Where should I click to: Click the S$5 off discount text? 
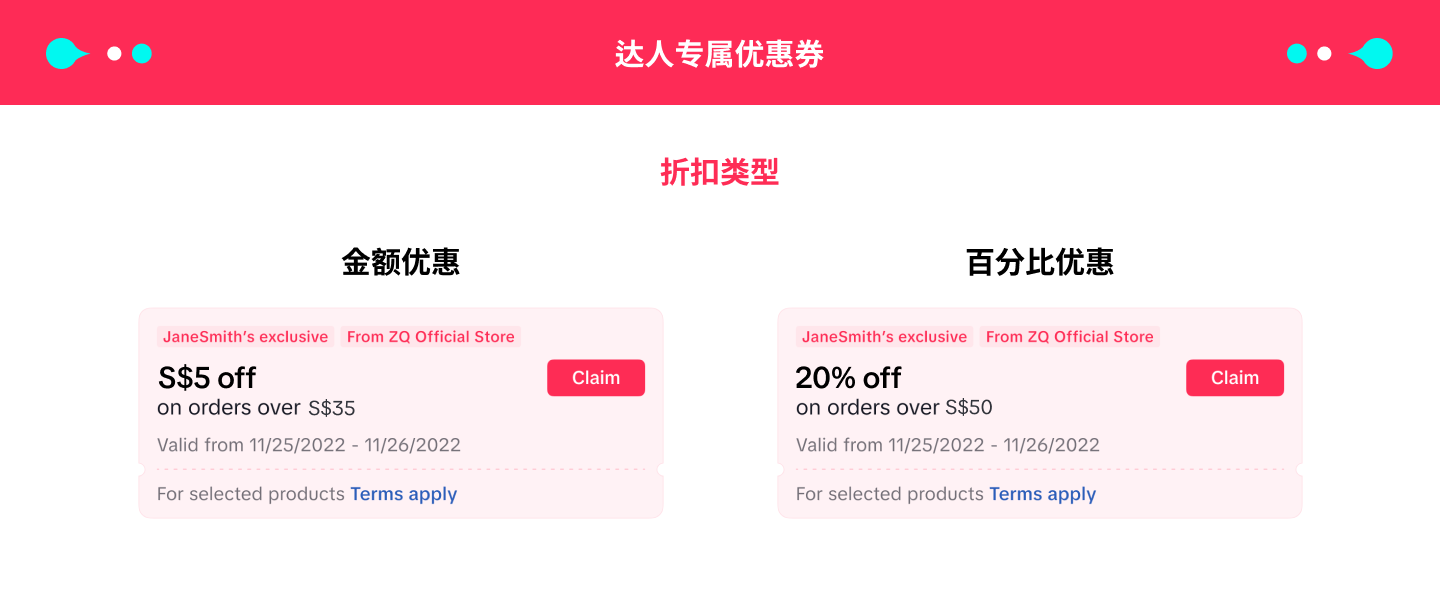coord(207,378)
